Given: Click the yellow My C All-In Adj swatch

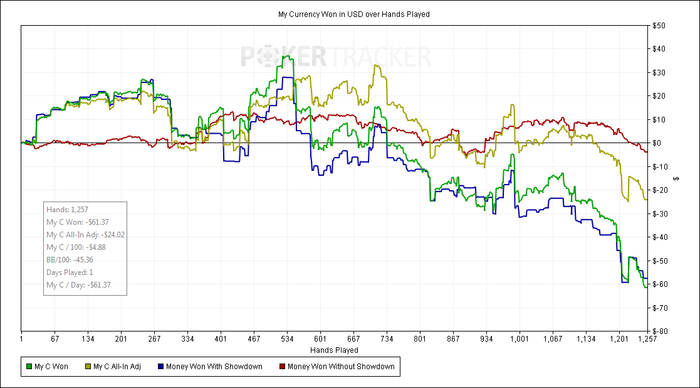Looking at the screenshot, I should (88, 367).
